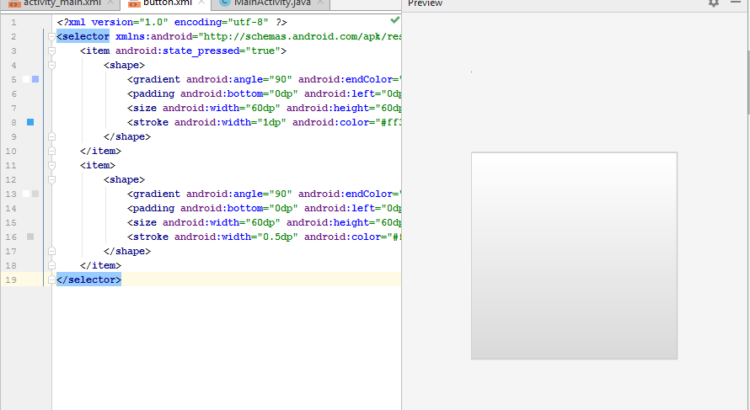
Task: Click the closing selector tag text
Action: 89,280
